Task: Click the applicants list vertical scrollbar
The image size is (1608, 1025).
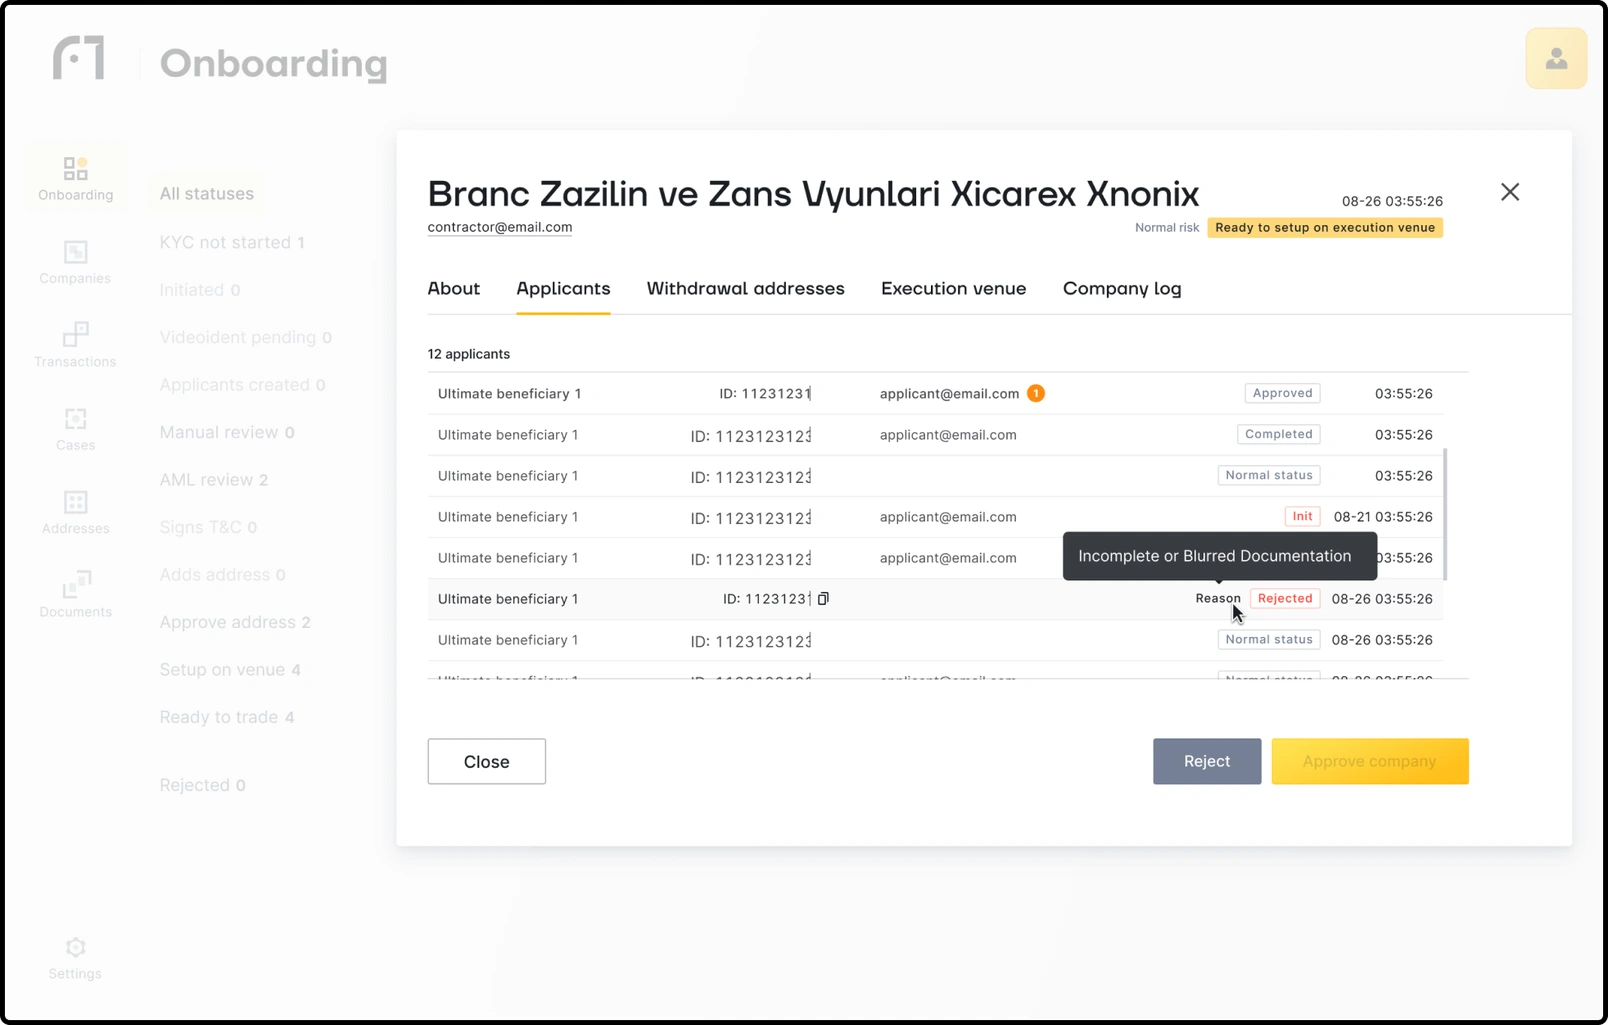Action: coord(1446,514)
